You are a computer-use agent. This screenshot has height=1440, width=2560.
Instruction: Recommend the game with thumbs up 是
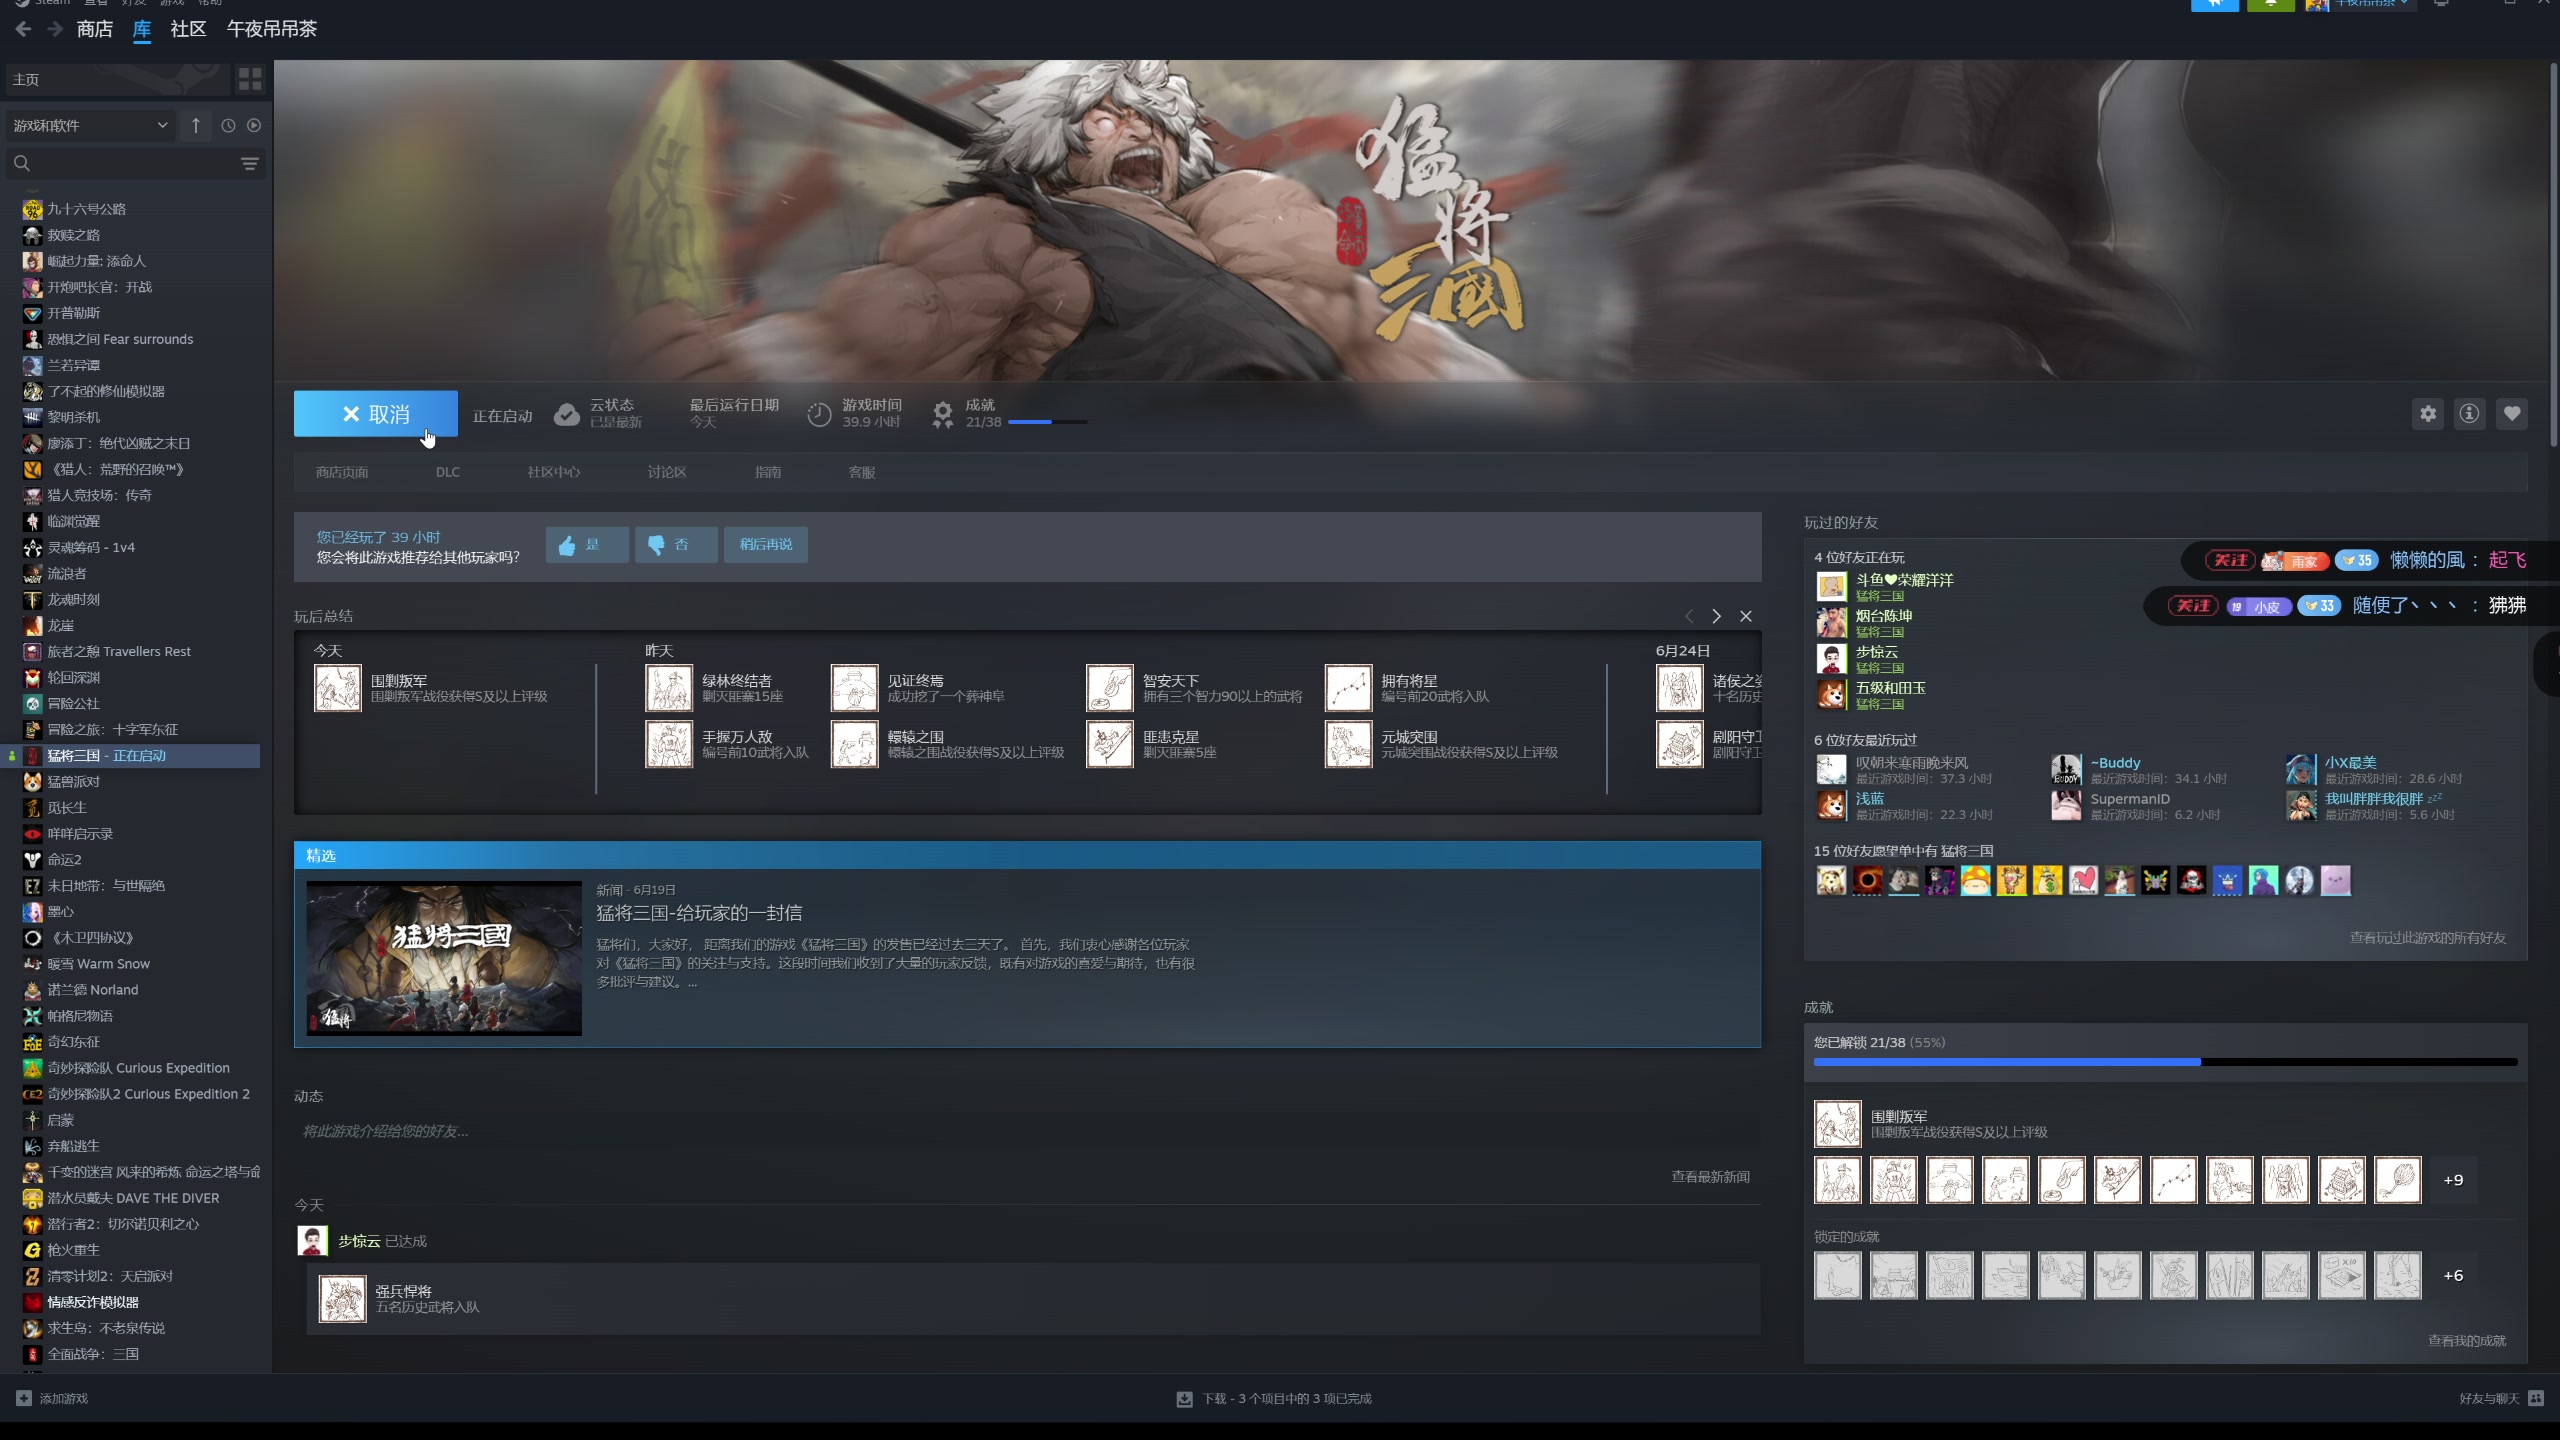click(587, 545)
